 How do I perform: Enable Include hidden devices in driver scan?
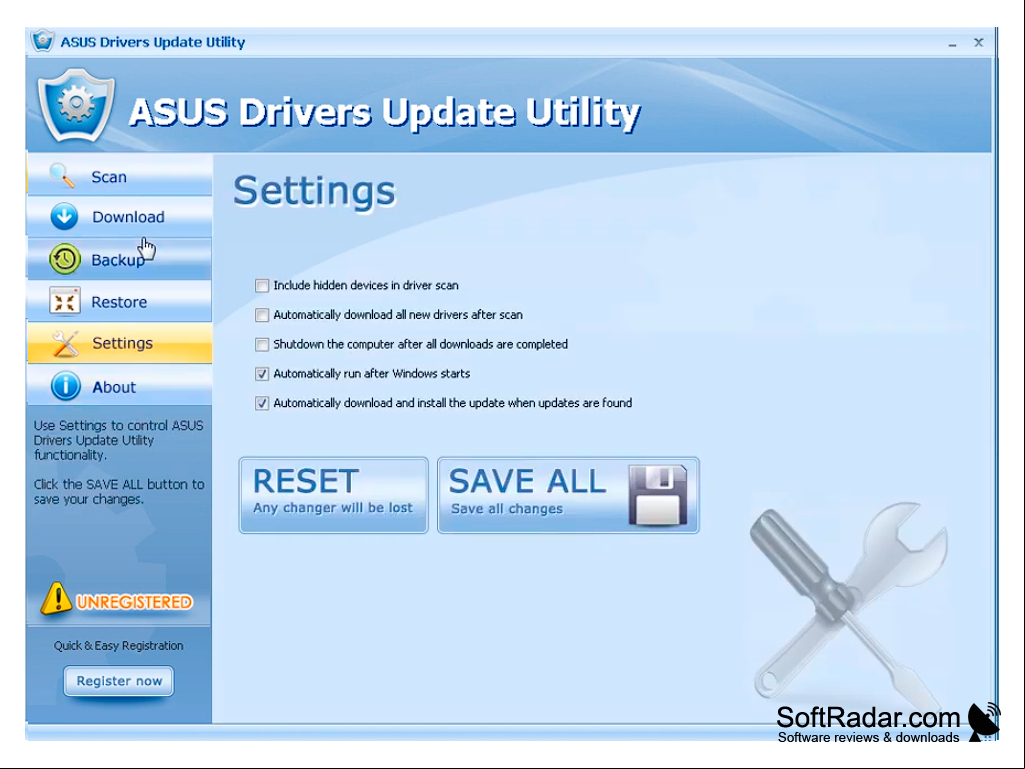[262, 286]
